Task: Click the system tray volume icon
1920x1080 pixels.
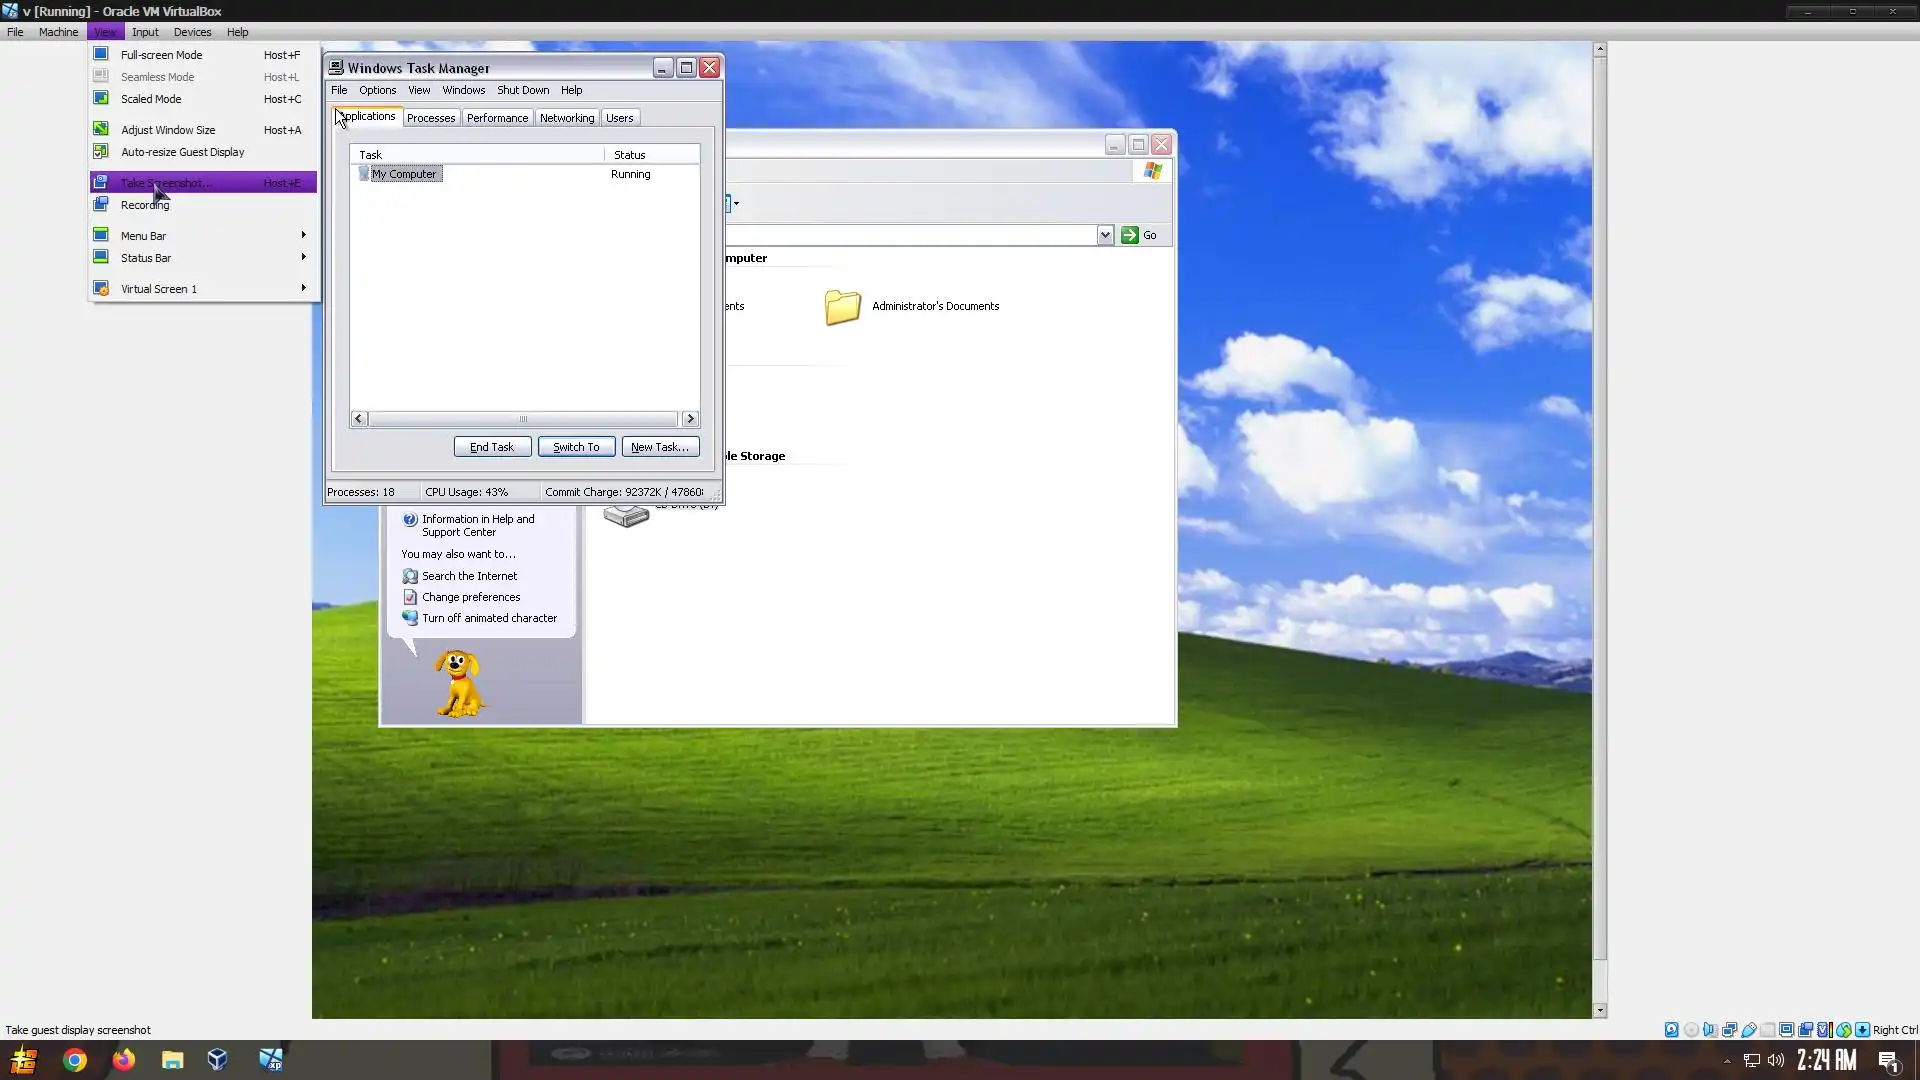Action: click(1776, 1060)
